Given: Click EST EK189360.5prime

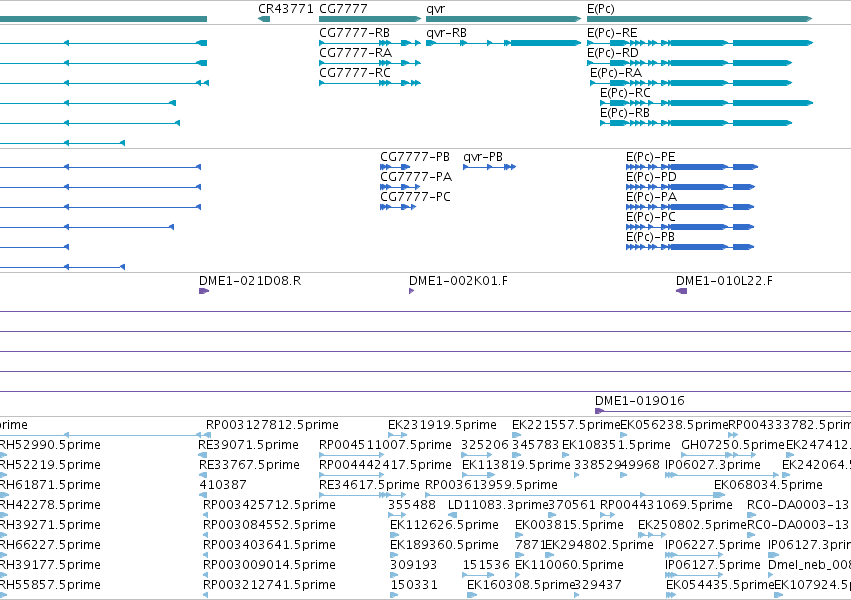Looking at the screenshot, I should 444,545.
